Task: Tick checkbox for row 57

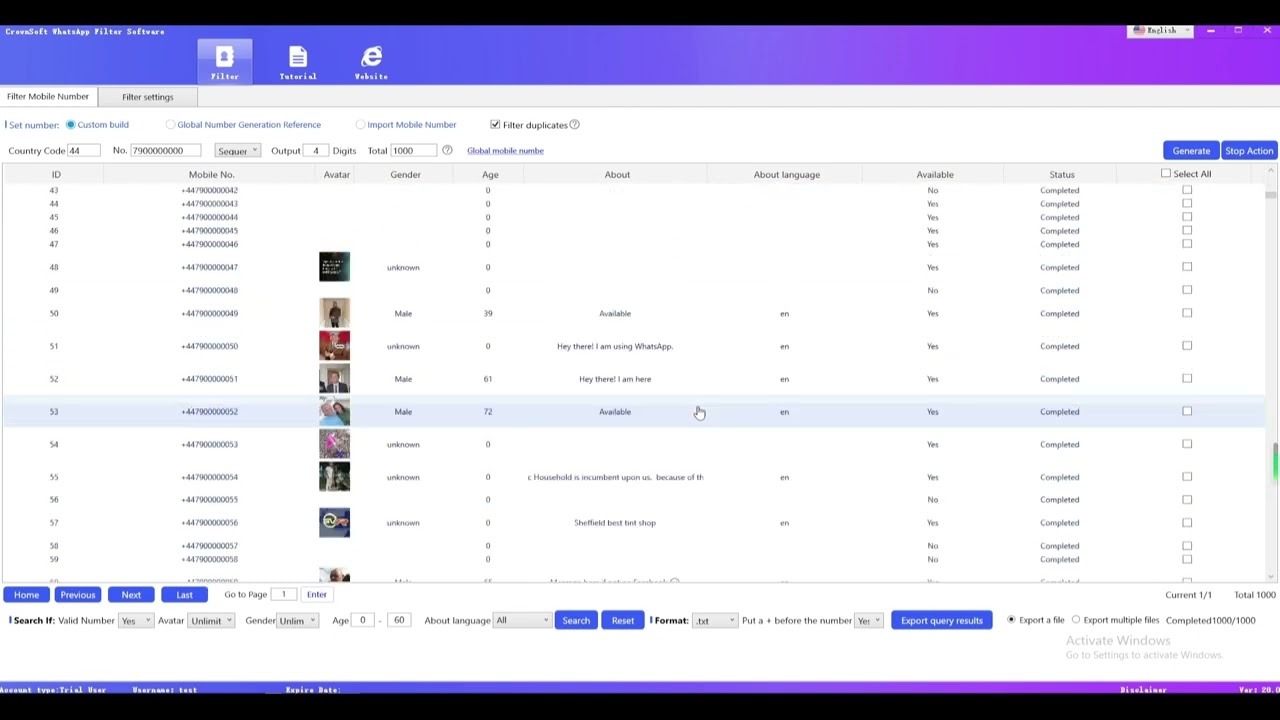Action: pos(1187,522)
